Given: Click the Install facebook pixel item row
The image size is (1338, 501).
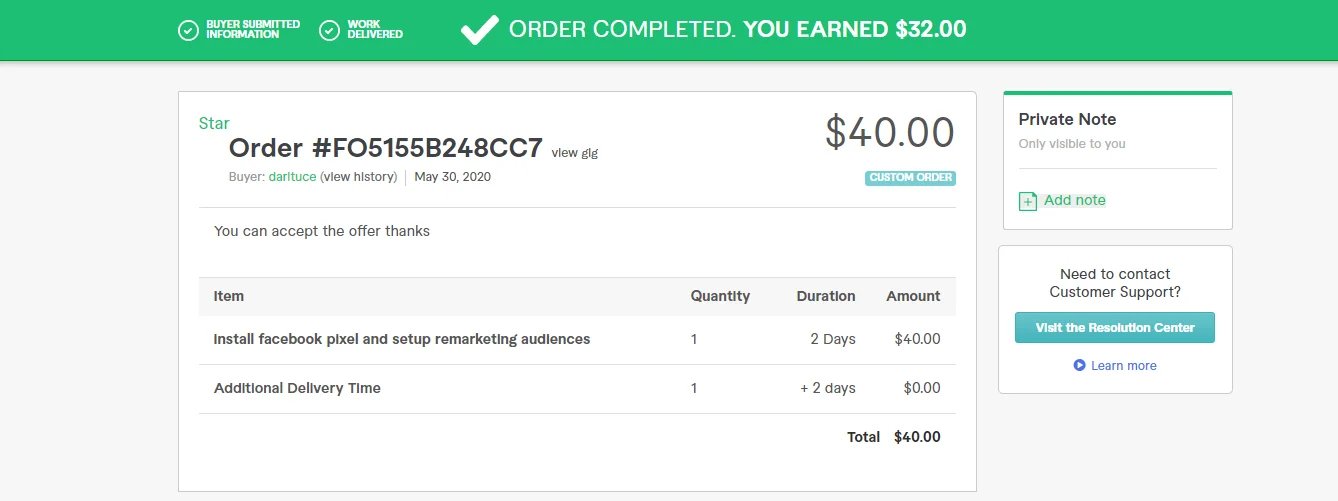Looking at the screenshot, I should (402, 339).
